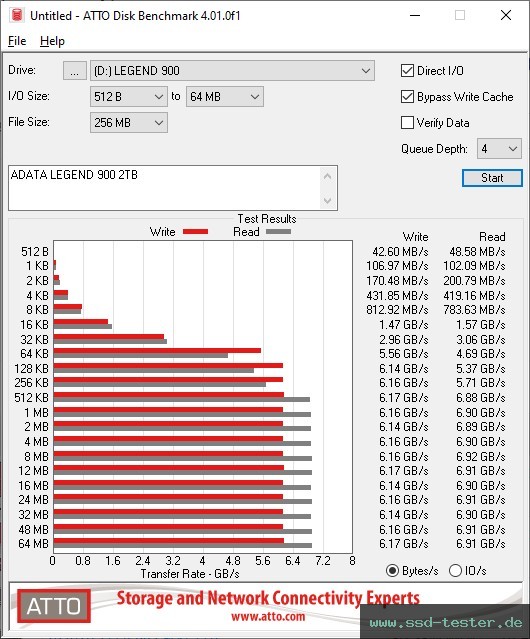530x639 pixels.
Task: Minimize the ATTO Disk Benchmark window
Action: tap(415, 15)
